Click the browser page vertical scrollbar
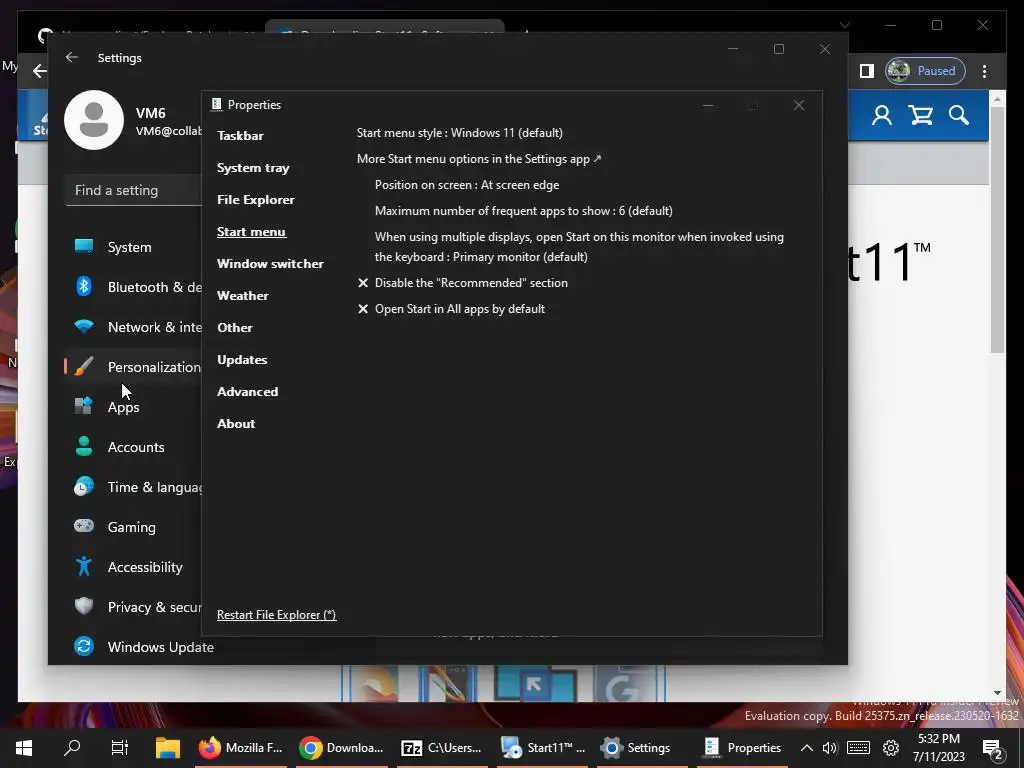Image resolution: width=1024 pixels, height=768 pixels. pyautogui.click(x=997, y=229)
